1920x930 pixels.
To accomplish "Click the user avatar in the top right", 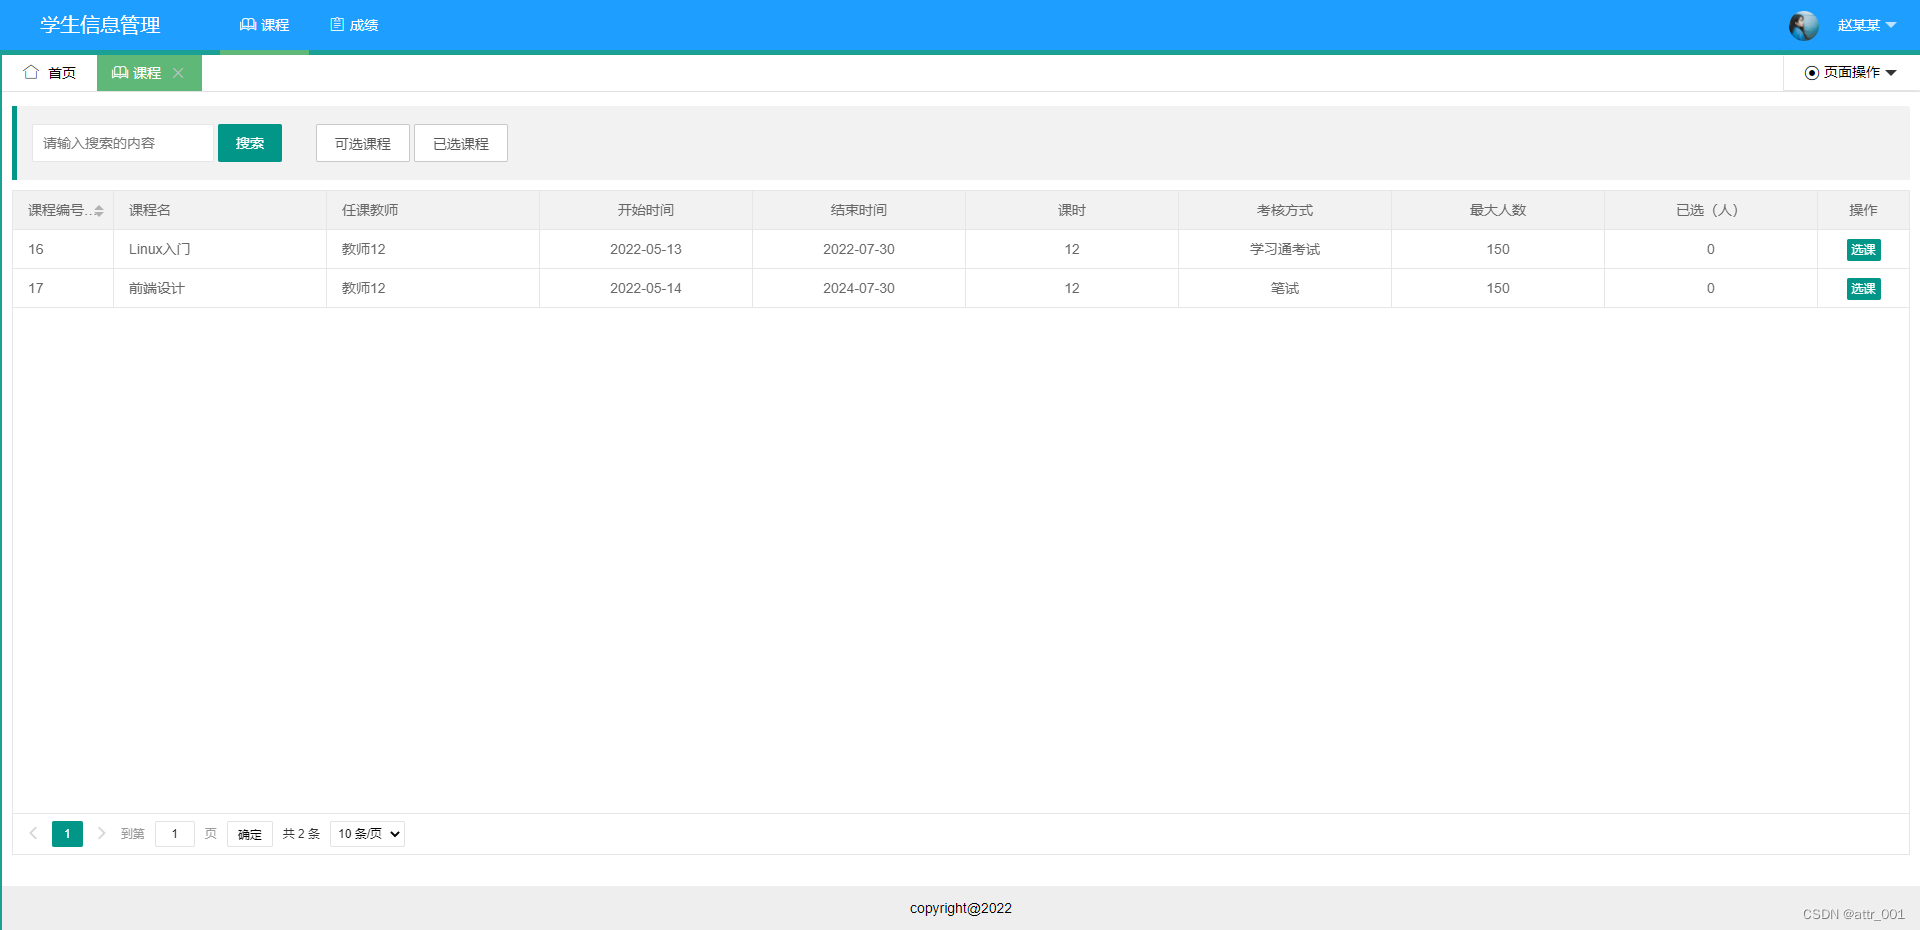I will (x=1803, y=25).
